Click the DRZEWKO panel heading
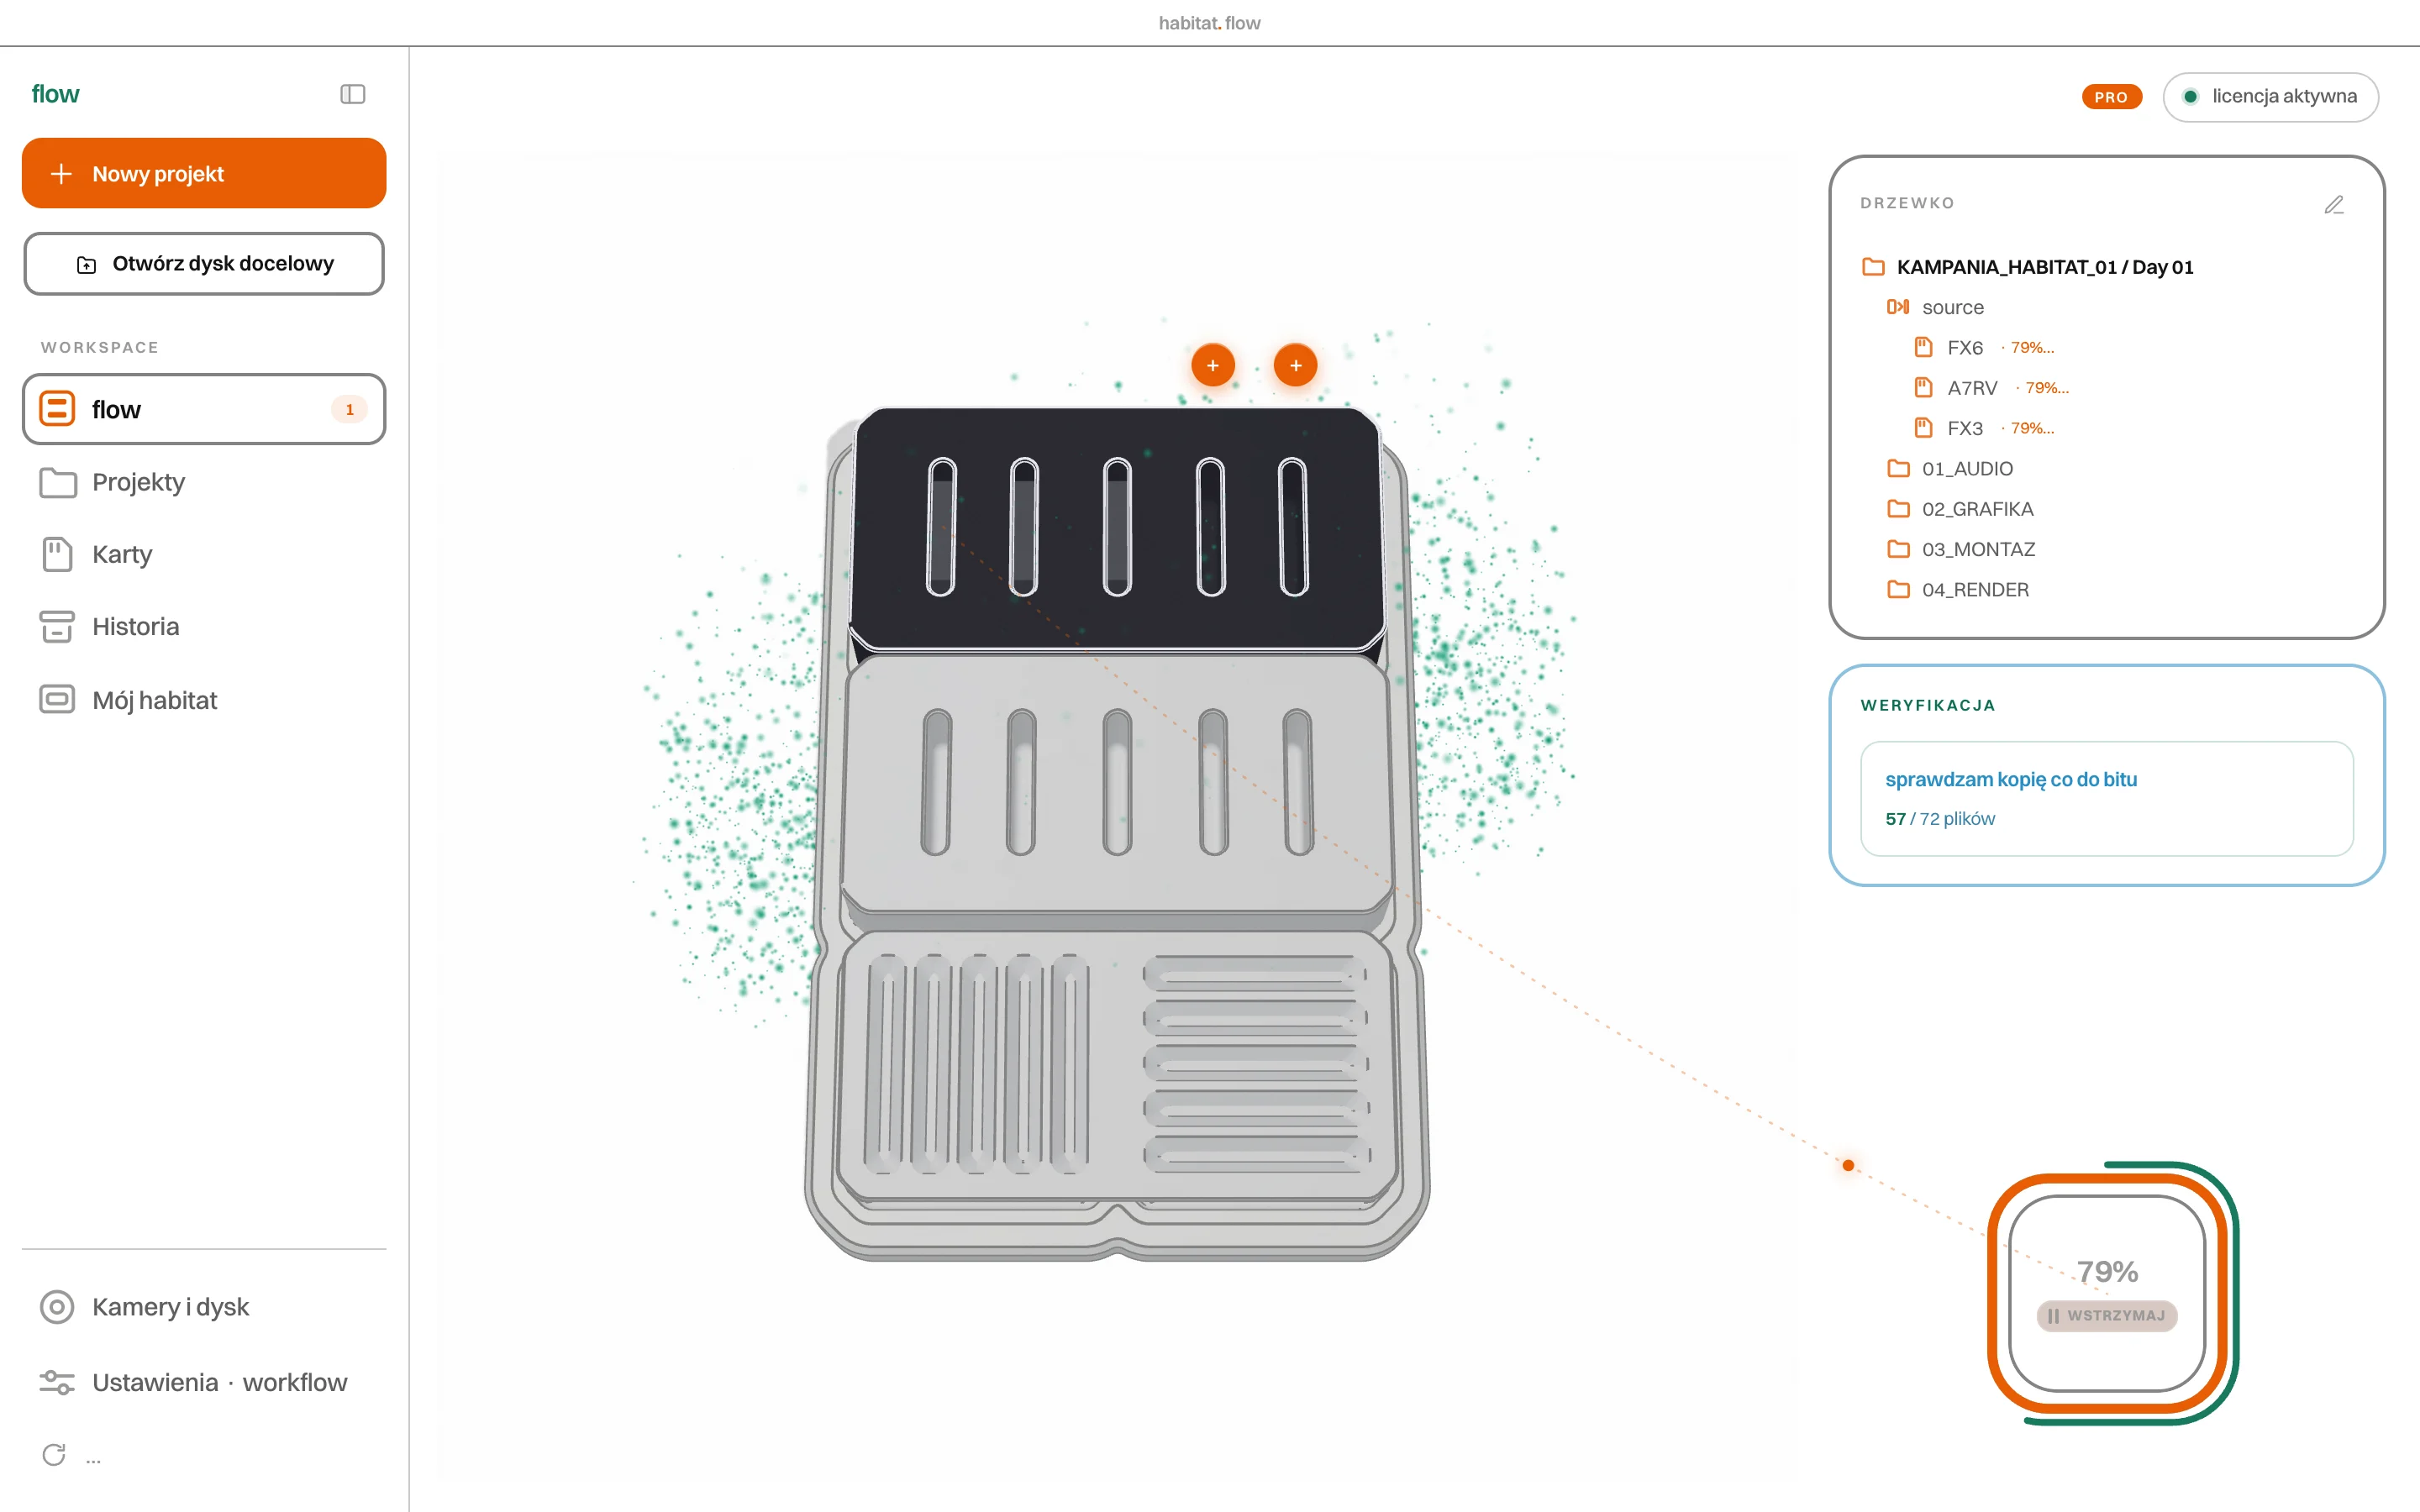 1907,203
